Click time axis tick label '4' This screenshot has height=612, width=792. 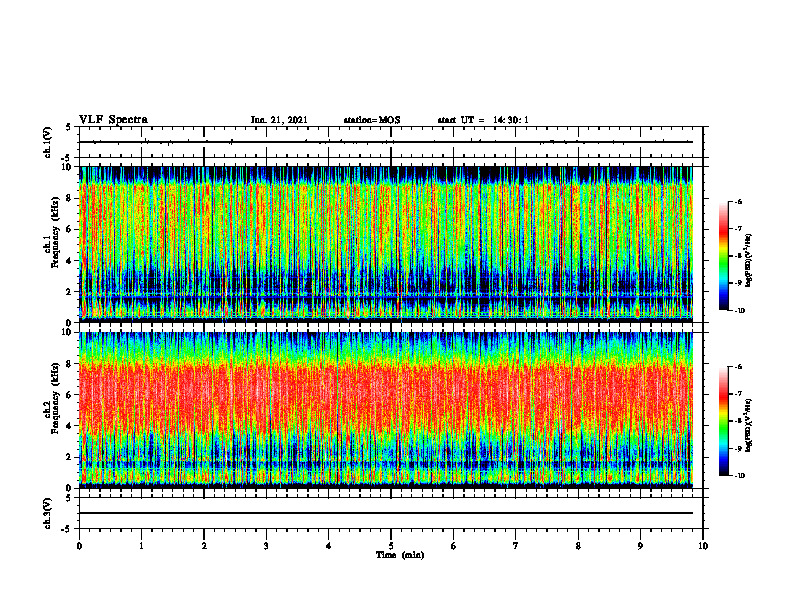click(329, 546)
